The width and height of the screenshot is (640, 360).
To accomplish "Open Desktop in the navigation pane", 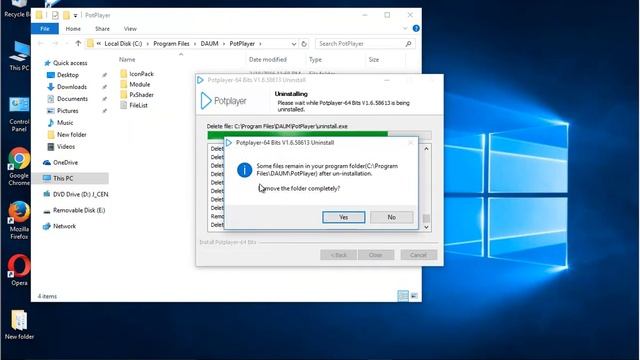I will click(63, 75).
